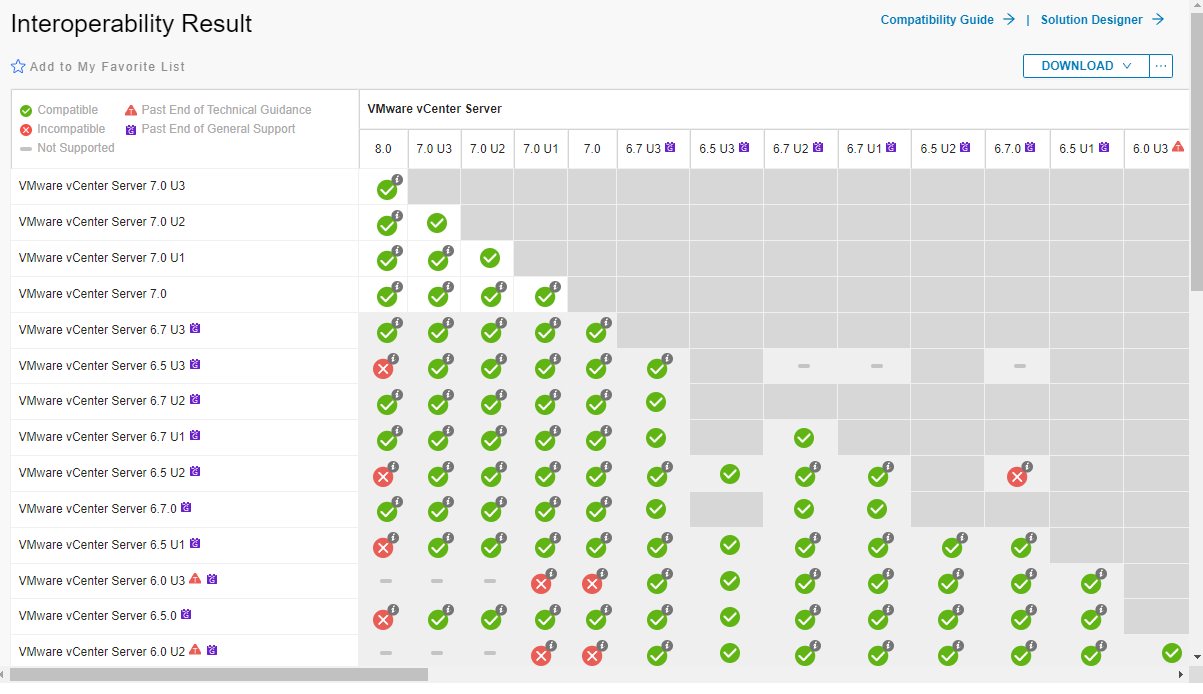Open the Solution Designer link
The width and height of the screenshot is (1203, 694).
[1102, 20]
